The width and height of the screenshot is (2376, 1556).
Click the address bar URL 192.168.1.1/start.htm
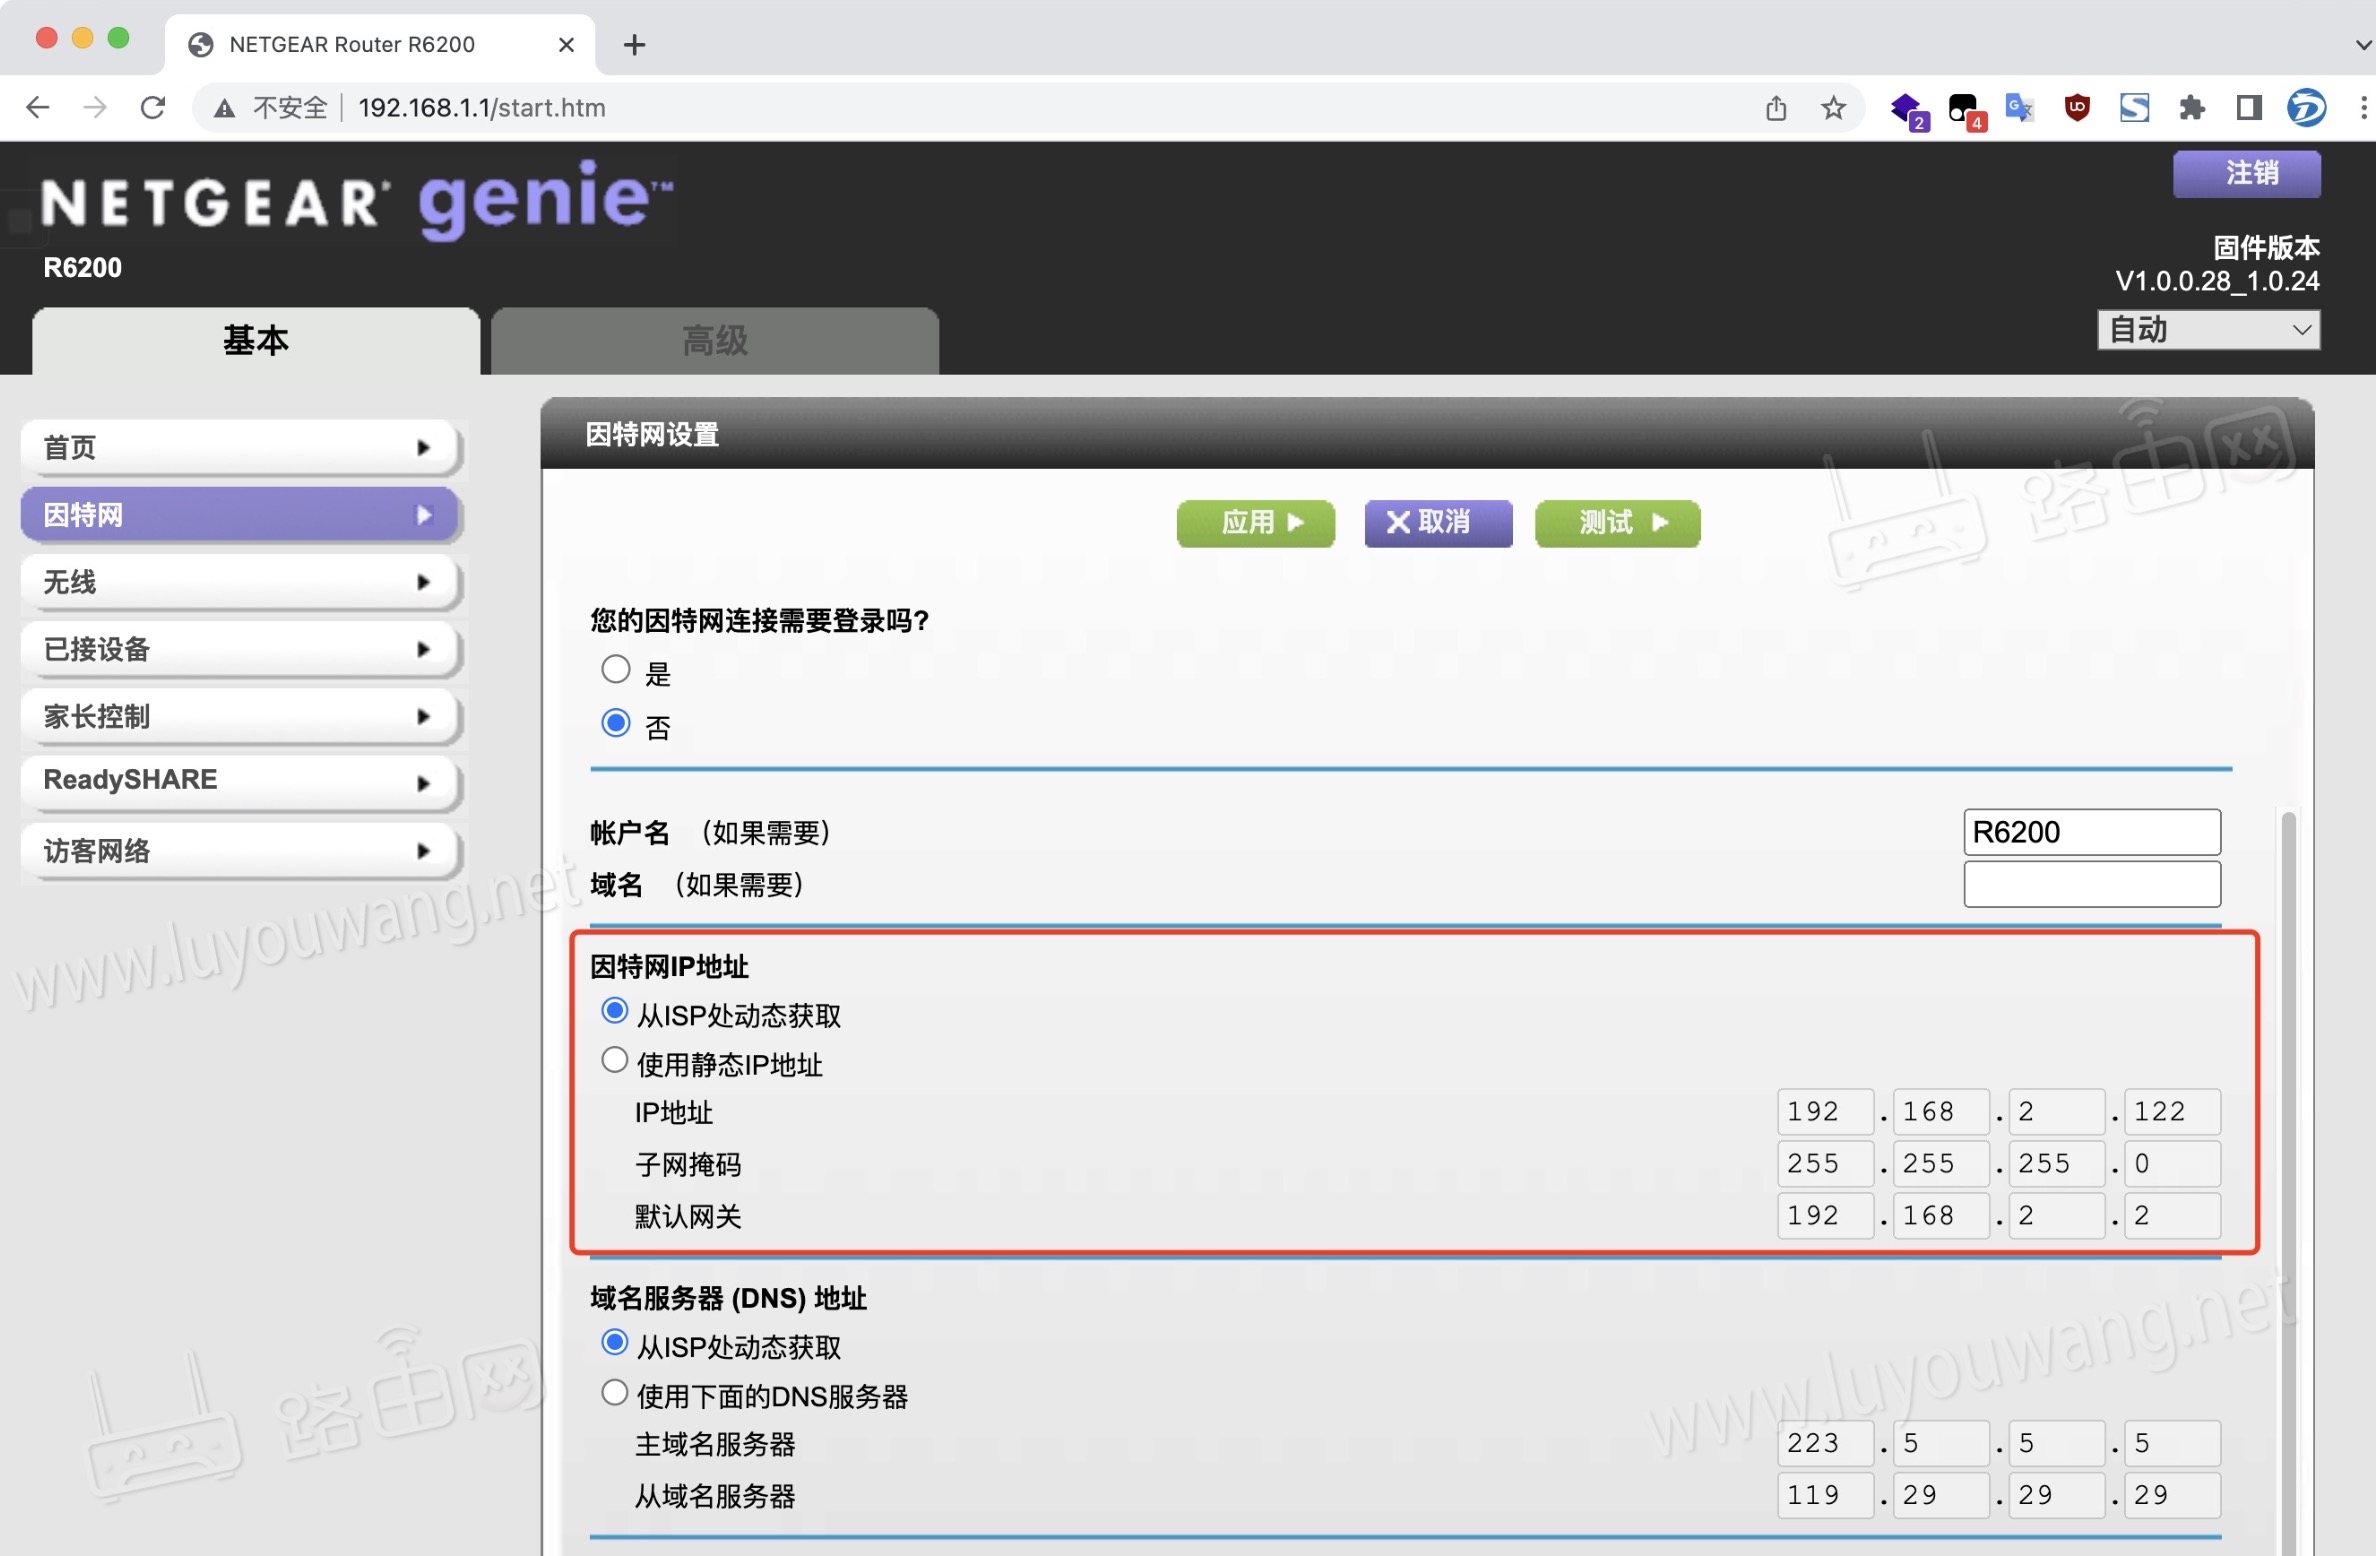[x=482, y=108]
